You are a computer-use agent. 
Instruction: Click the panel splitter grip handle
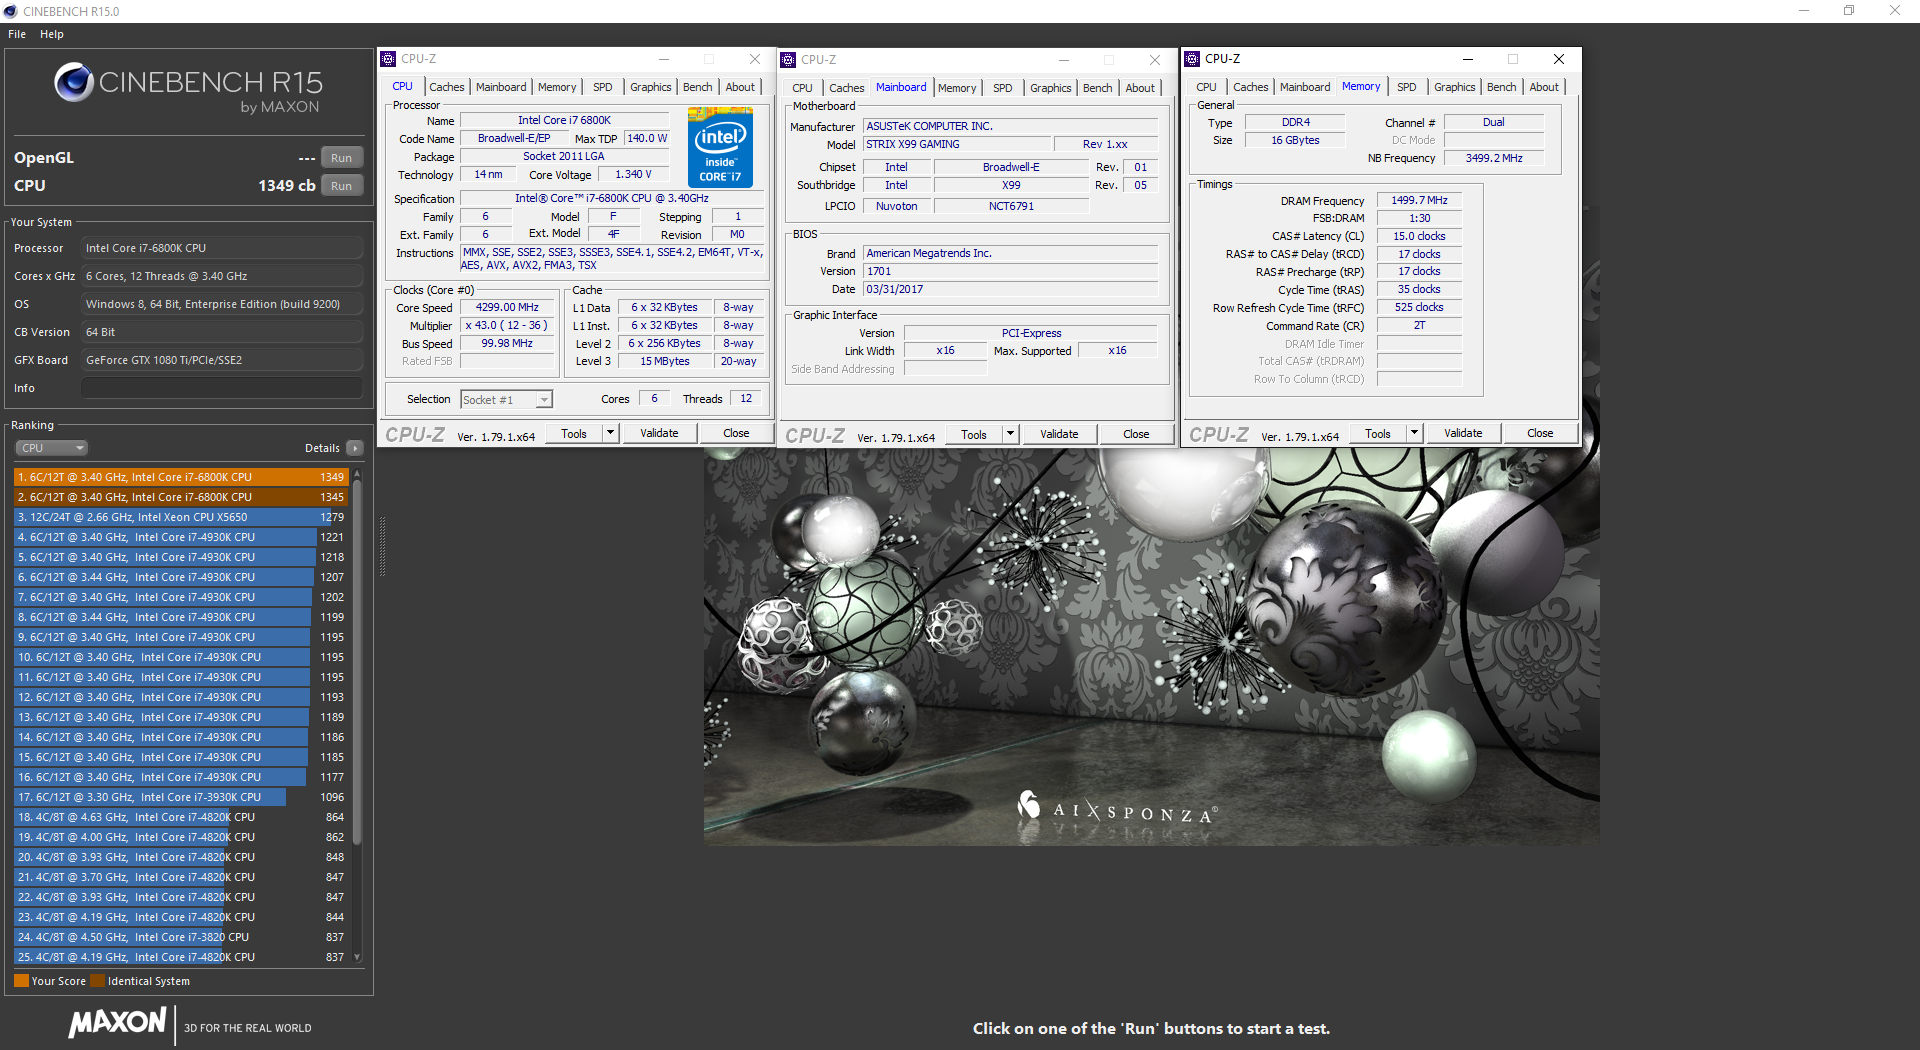pos(382,546)
